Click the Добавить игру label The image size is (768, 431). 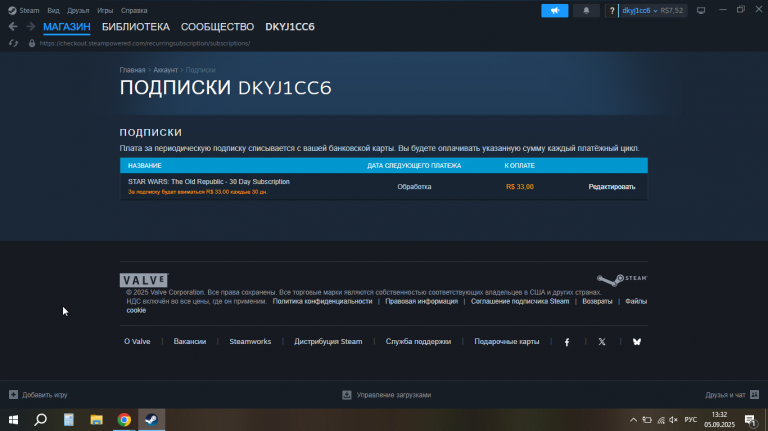(45, 395)
